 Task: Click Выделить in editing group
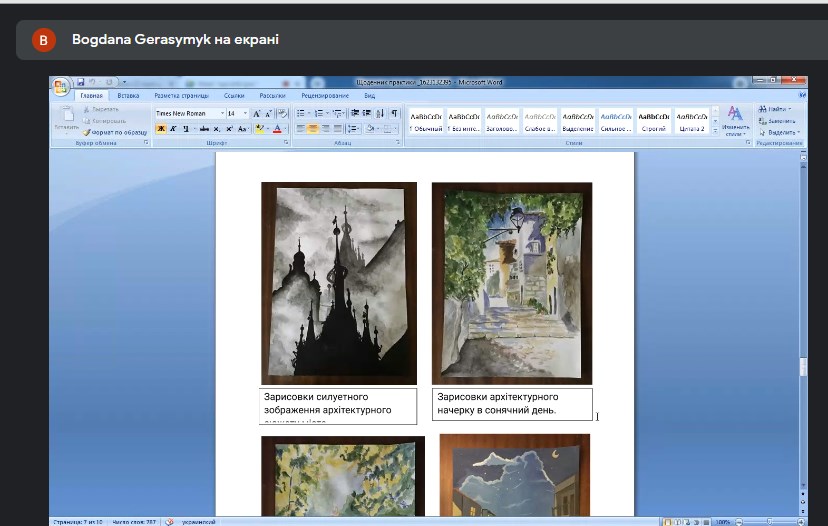[779, 133]
